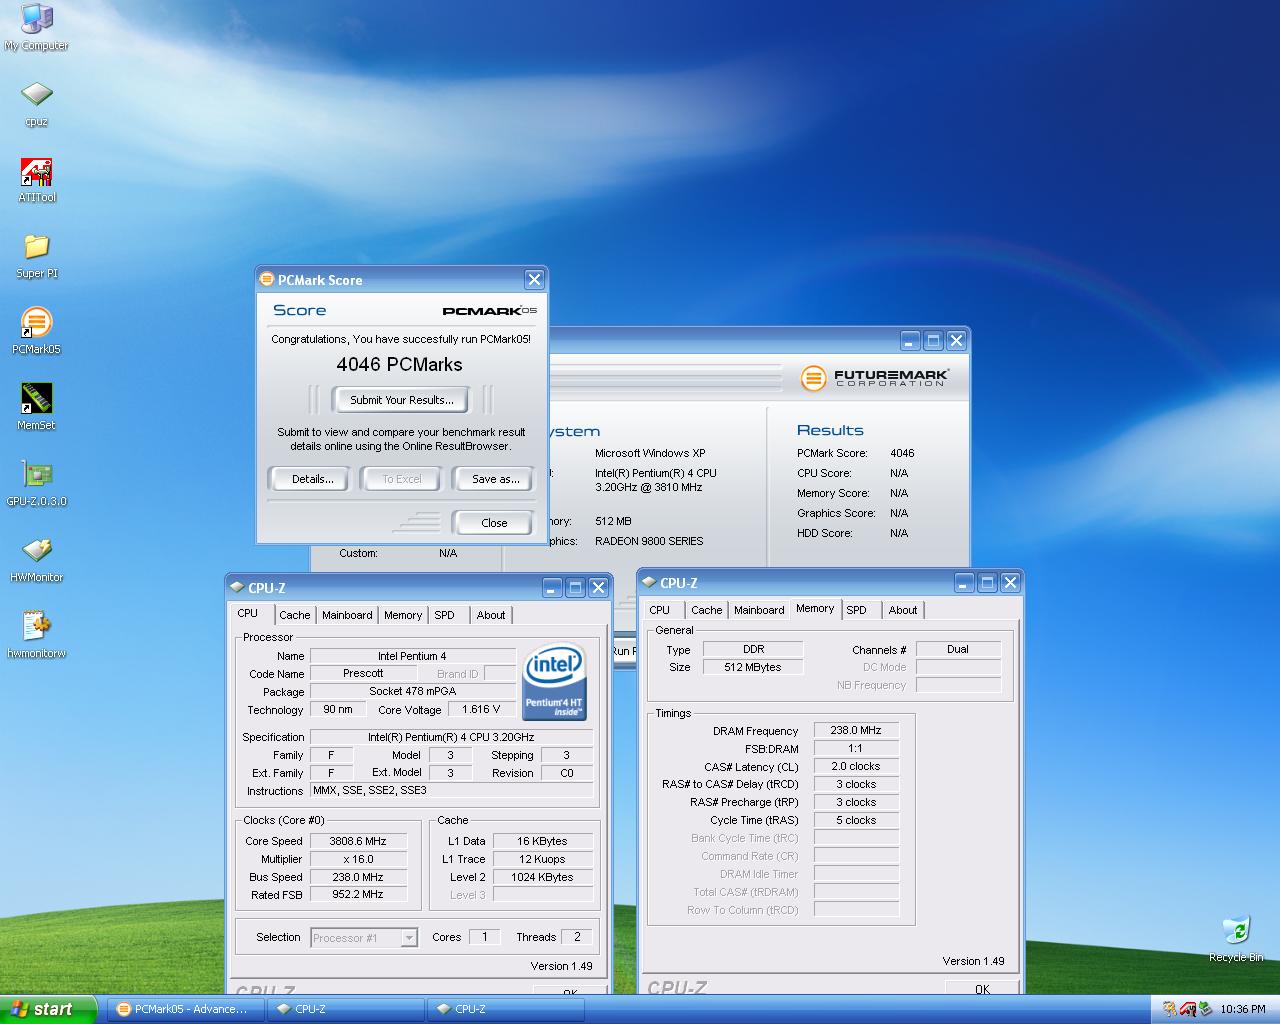1280x1024 pixels.
Task: Open the Details button in PCMark Score
Action: 312,479
